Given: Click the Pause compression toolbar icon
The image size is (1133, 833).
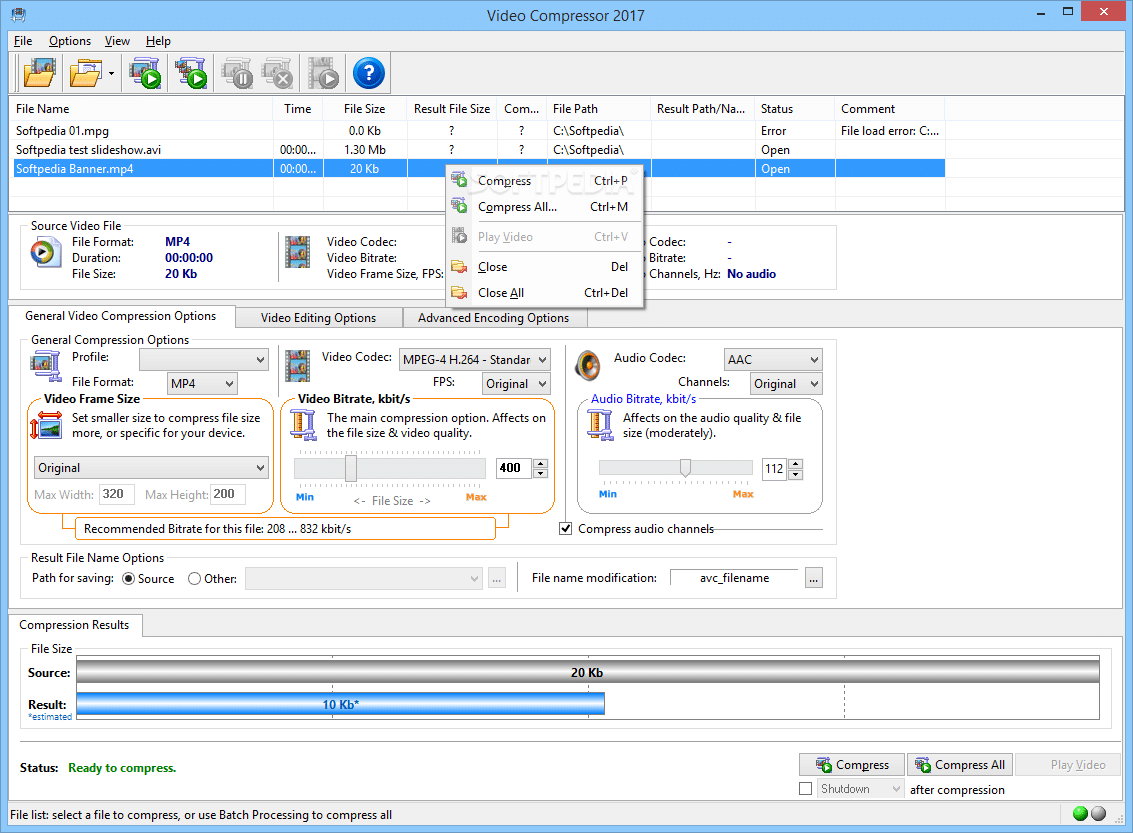Looking at the screenshot, I should pos(237,73).
